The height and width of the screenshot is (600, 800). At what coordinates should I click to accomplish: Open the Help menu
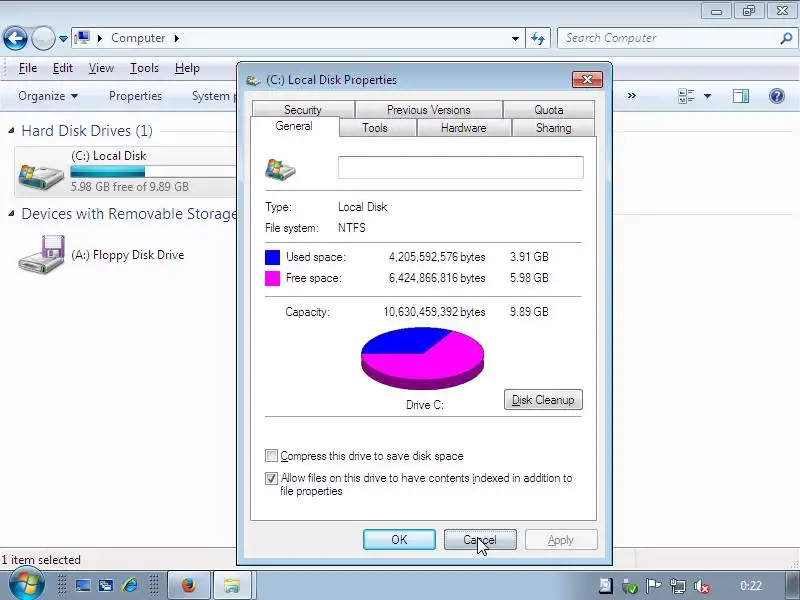pyautogui.click(x=187, y=68)
